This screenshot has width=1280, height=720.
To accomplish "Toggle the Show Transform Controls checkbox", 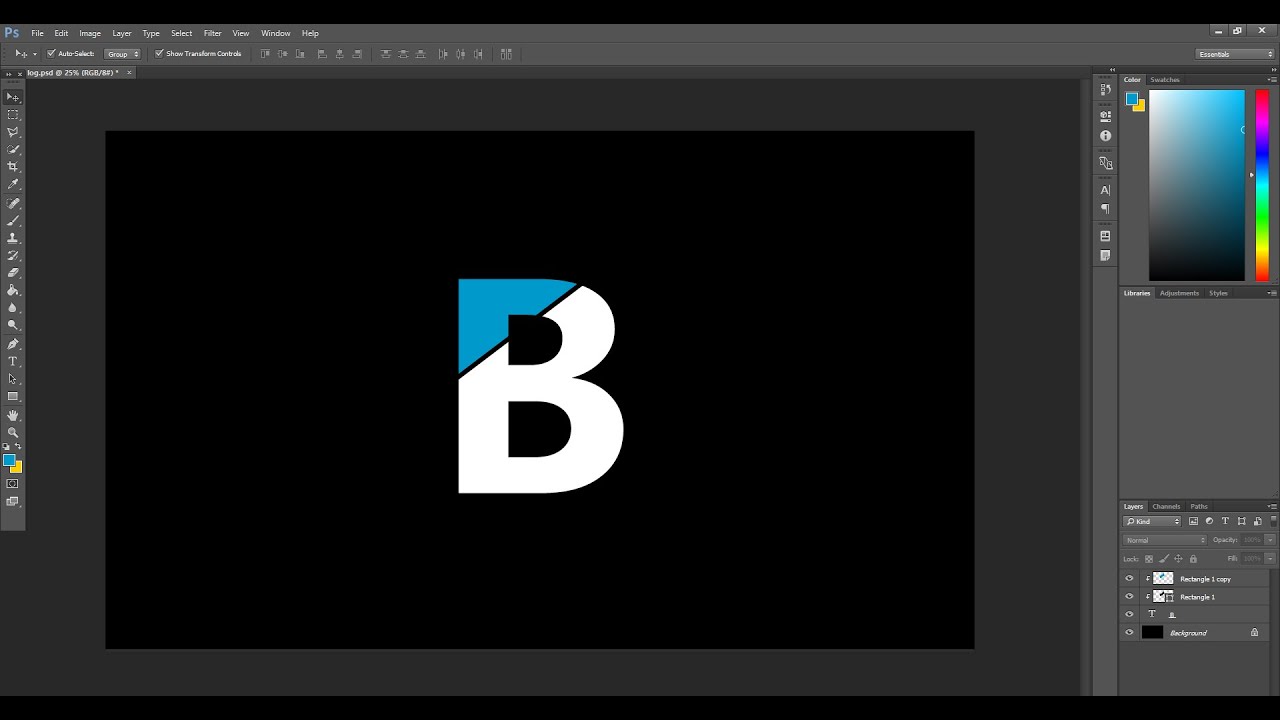I will tap(159, 54).
